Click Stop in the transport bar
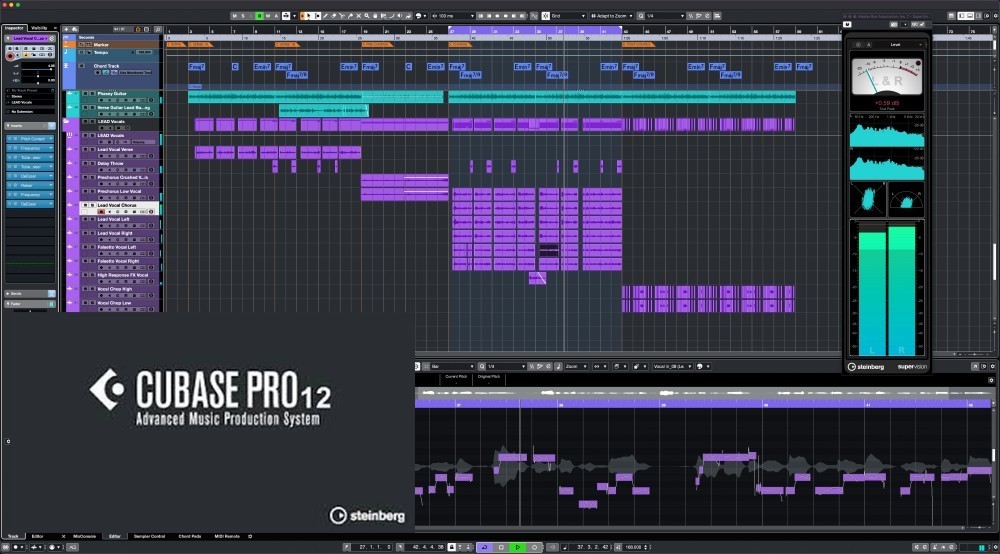The height and width of the screenshot is (554, 1000). point(501,547)
